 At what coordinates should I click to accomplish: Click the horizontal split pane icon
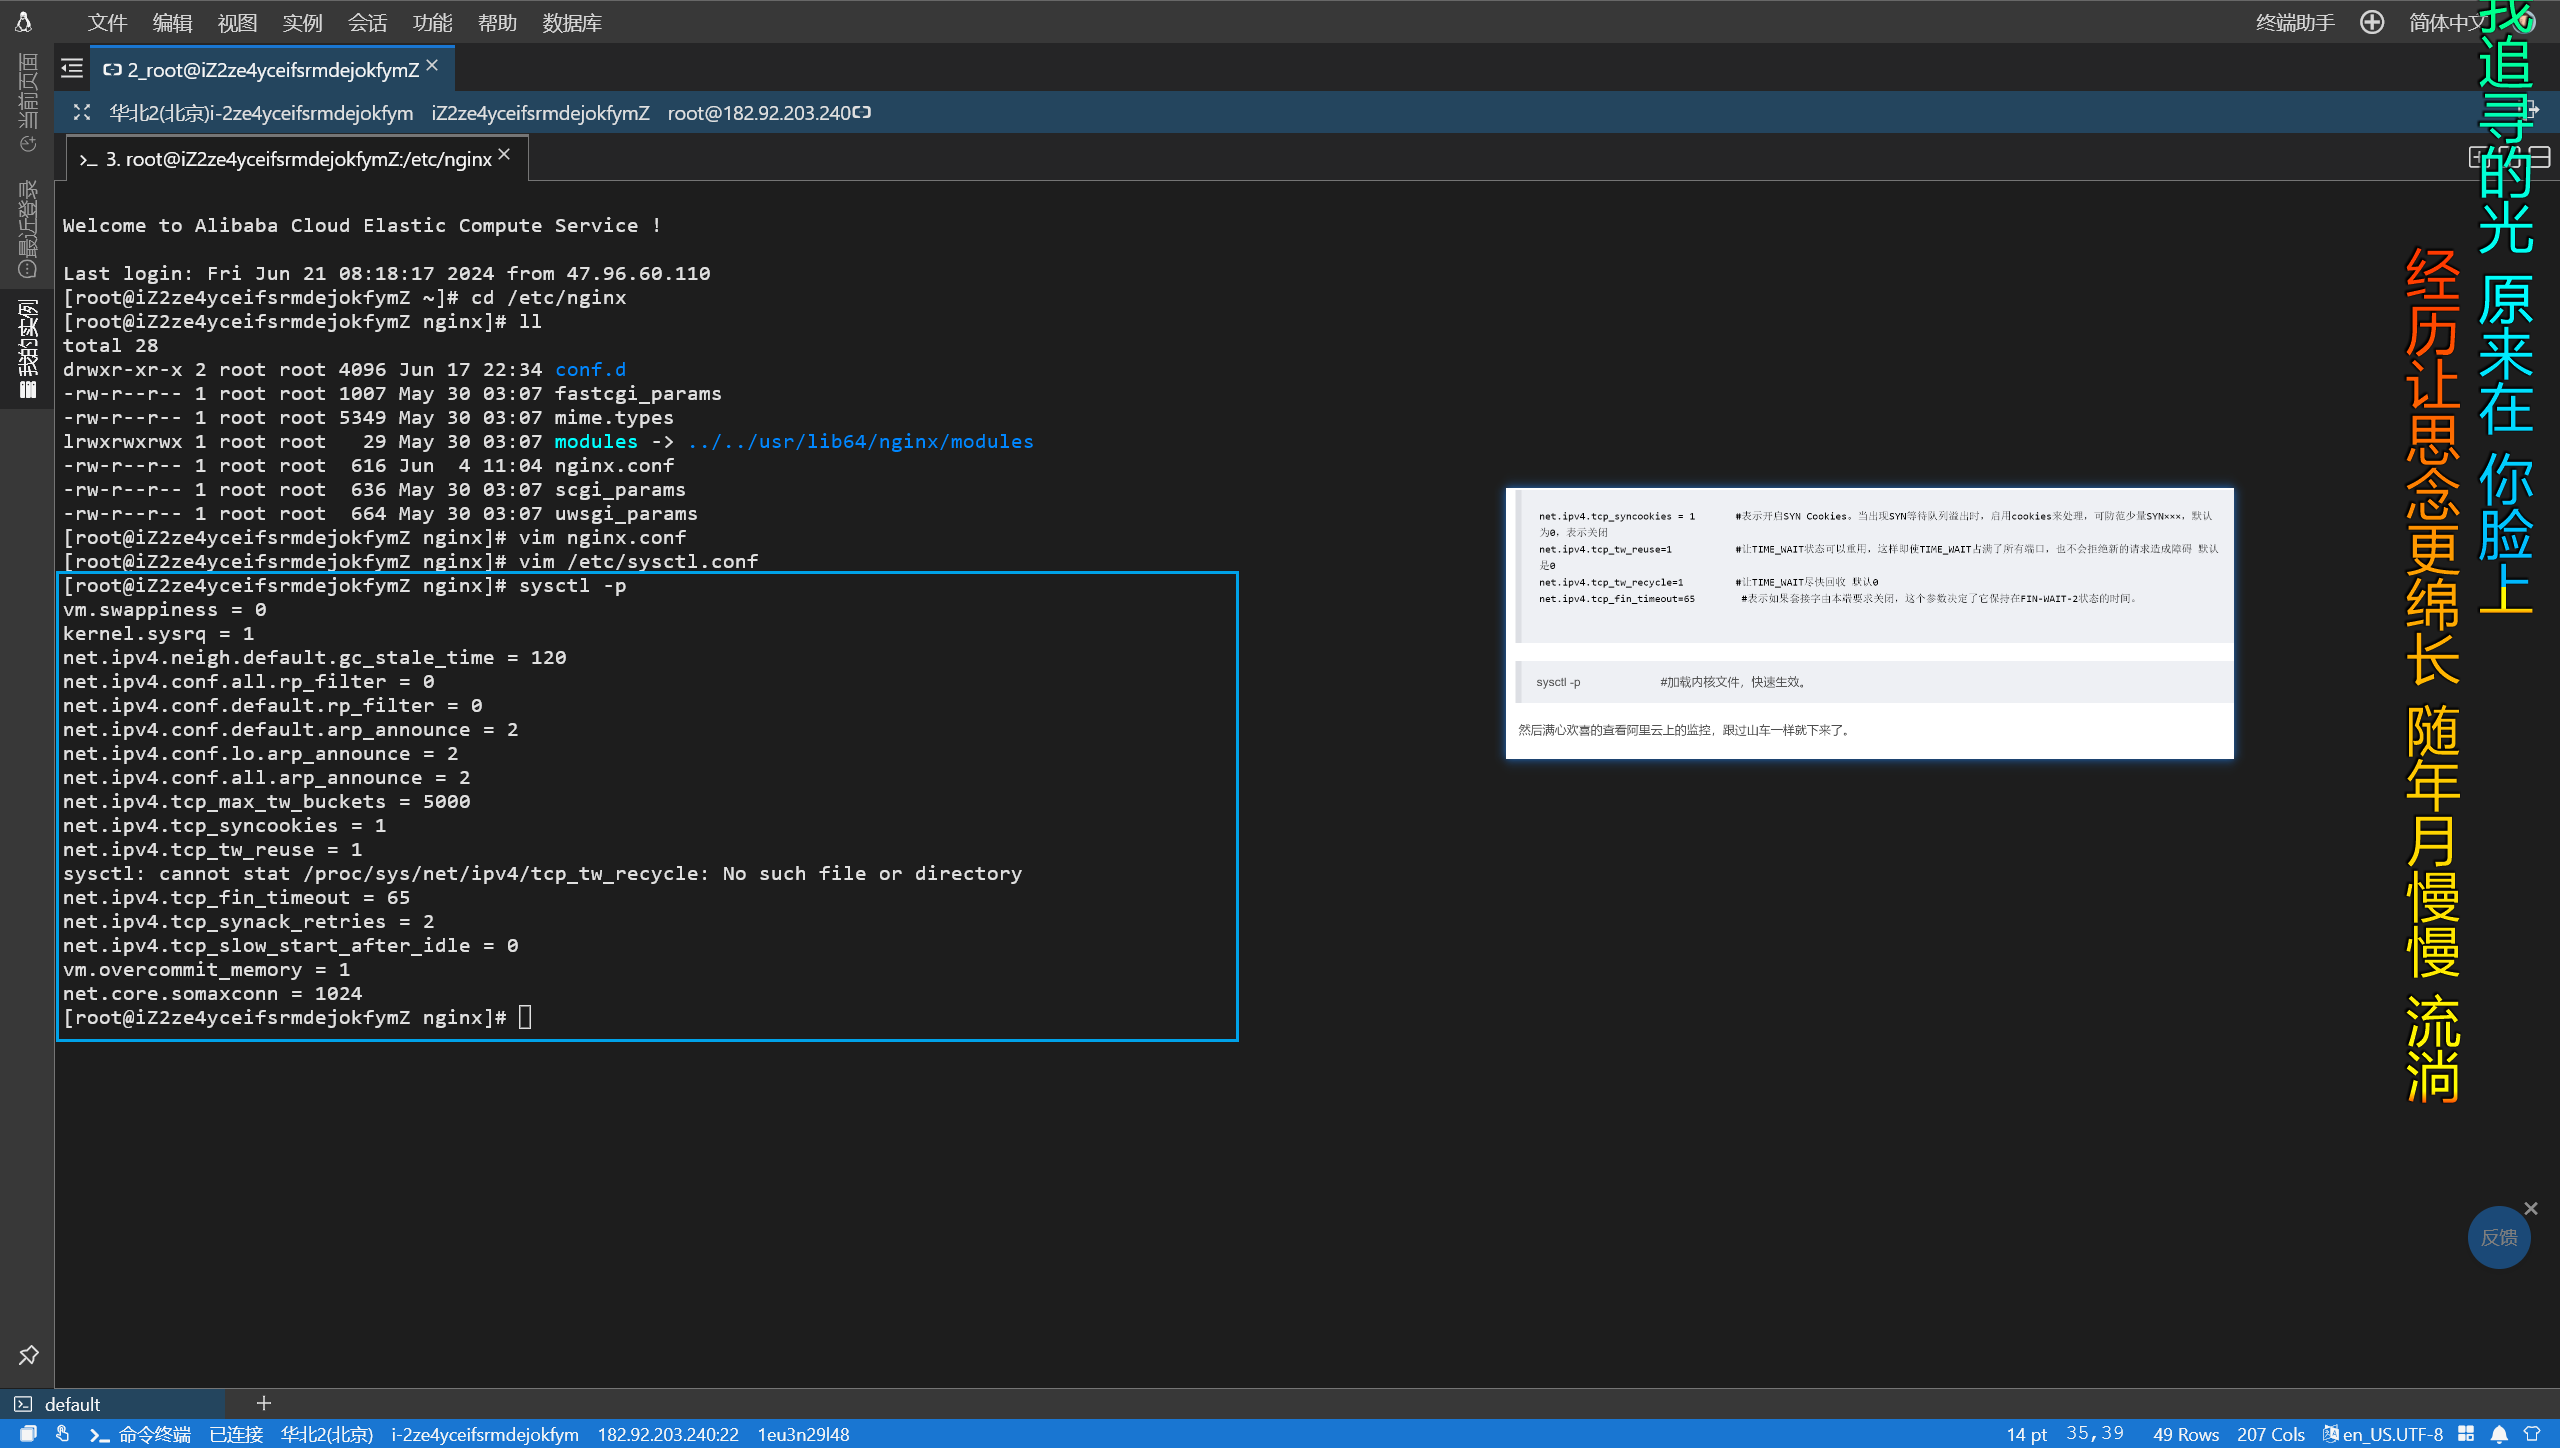click(x=2541, y=157)
